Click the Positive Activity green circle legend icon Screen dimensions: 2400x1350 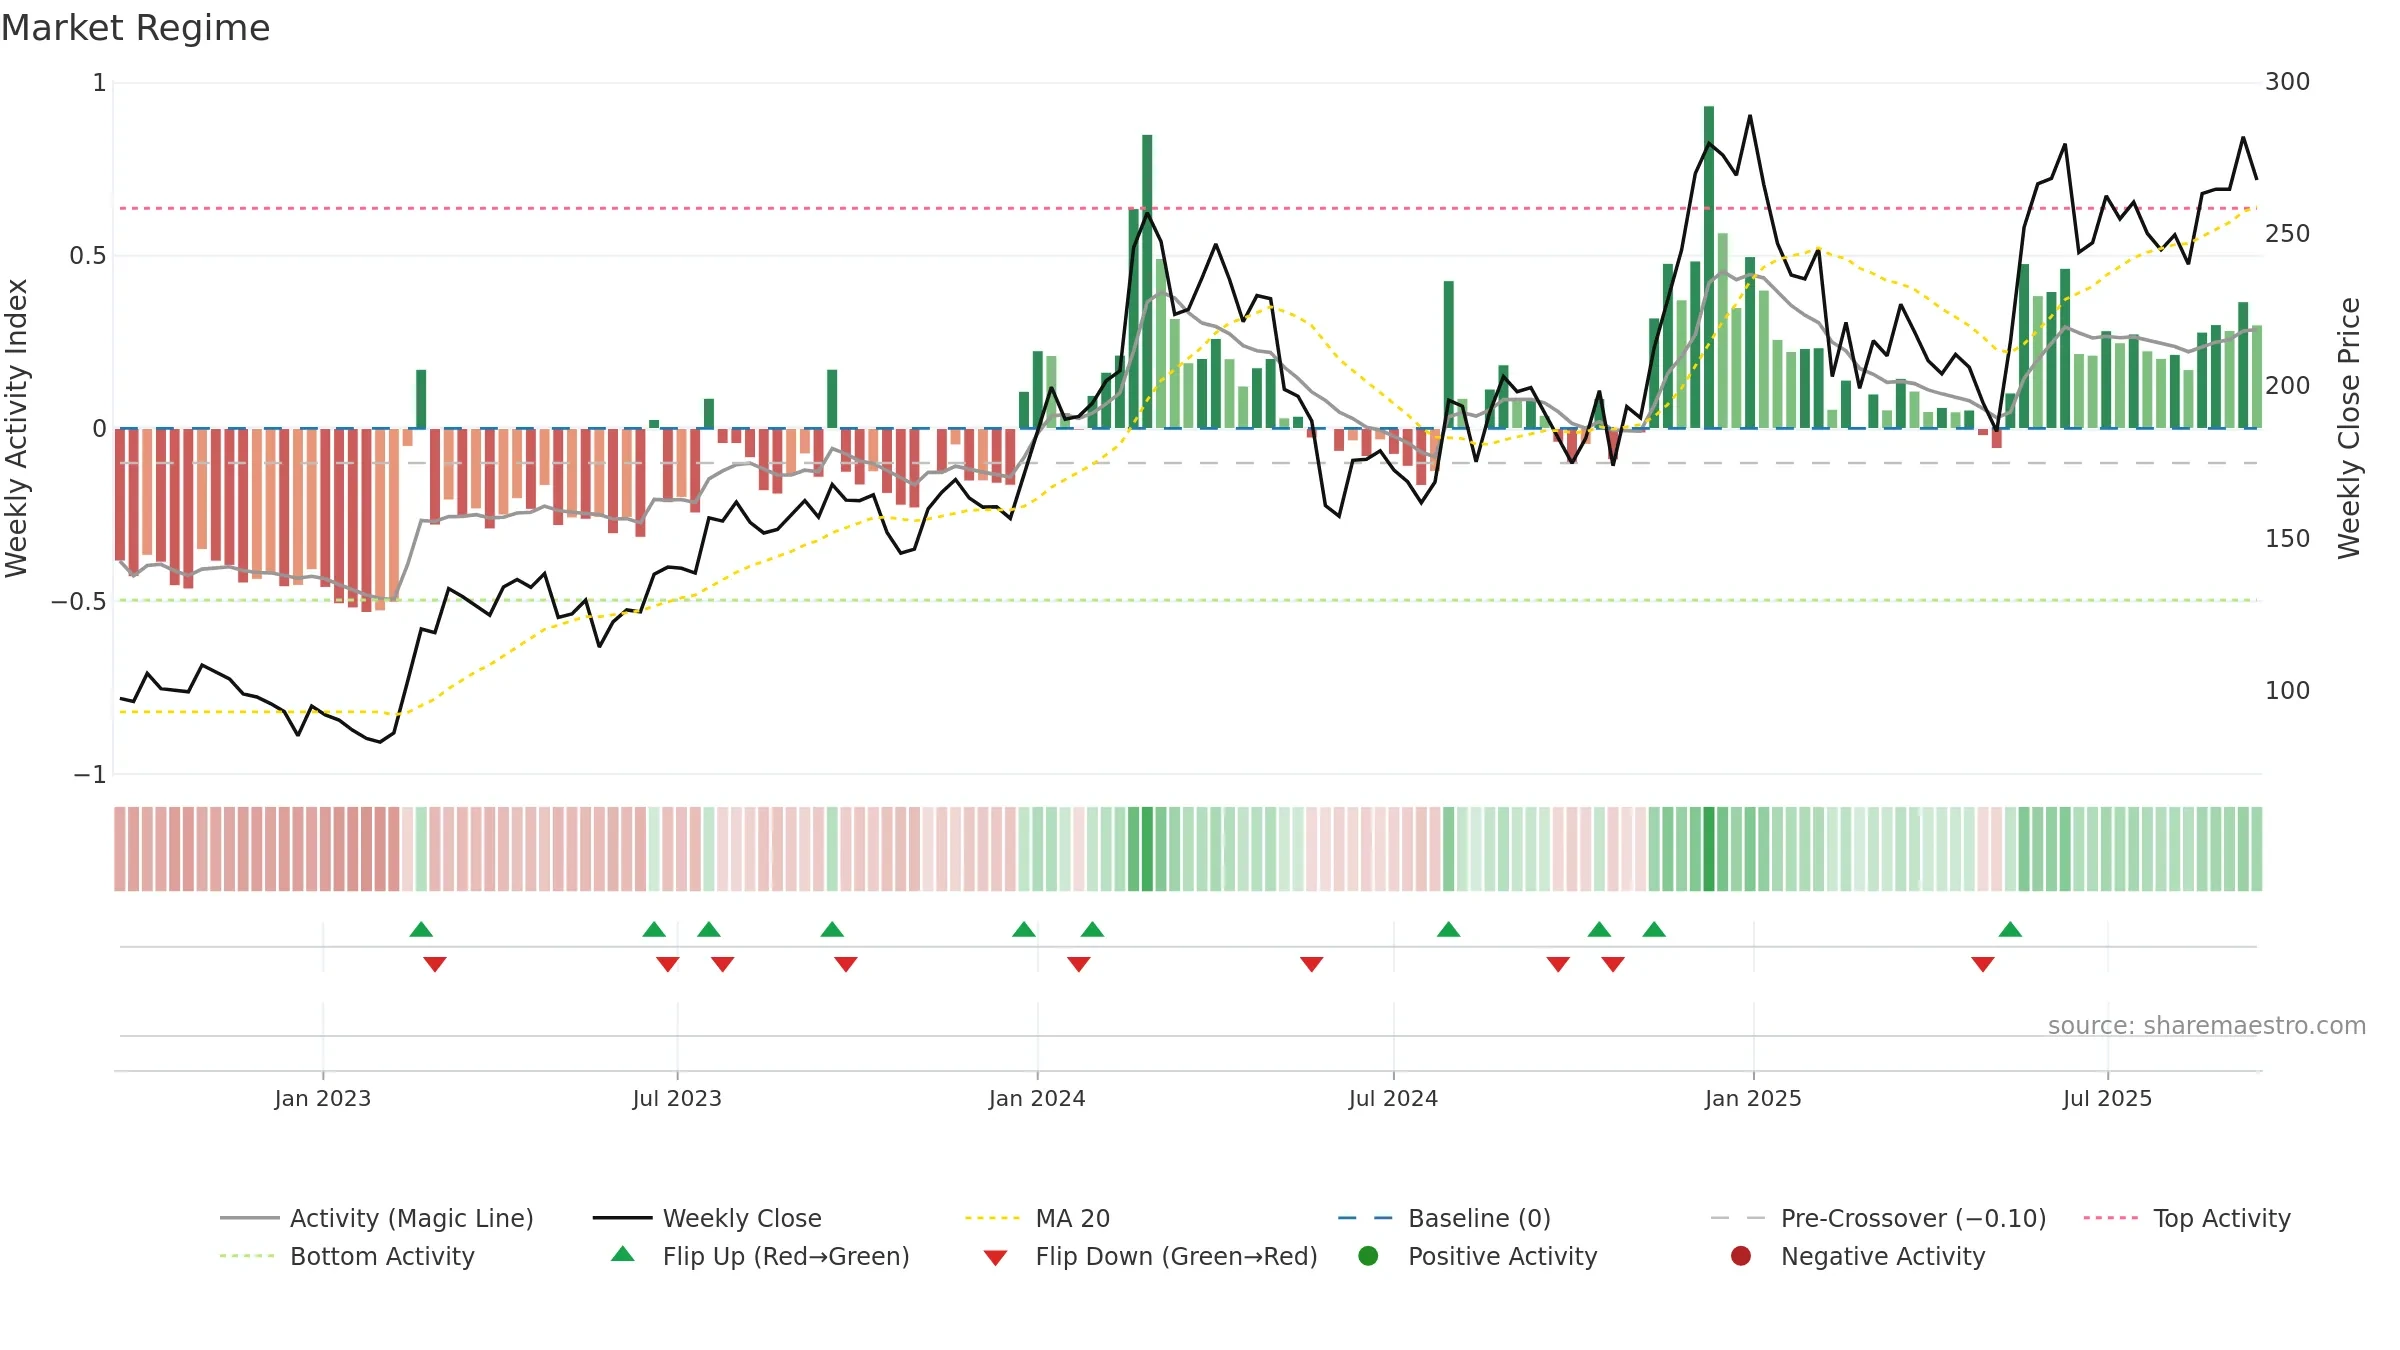point(1368,1255)
